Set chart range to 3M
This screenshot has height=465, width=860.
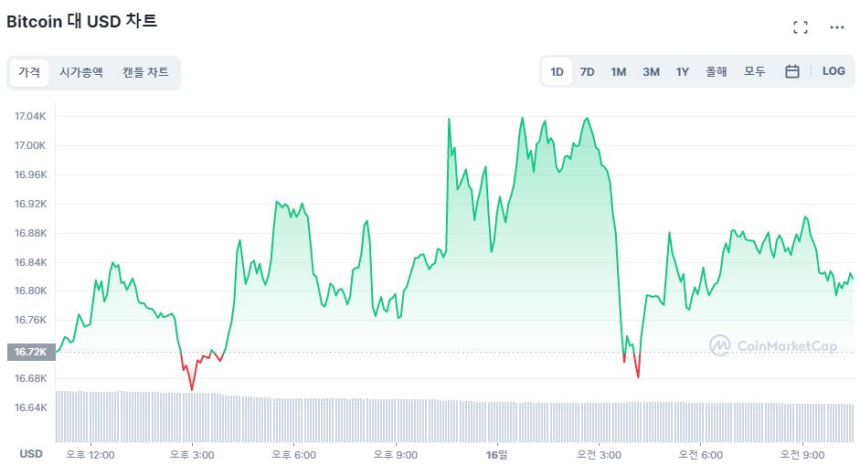tap(651, 72)
